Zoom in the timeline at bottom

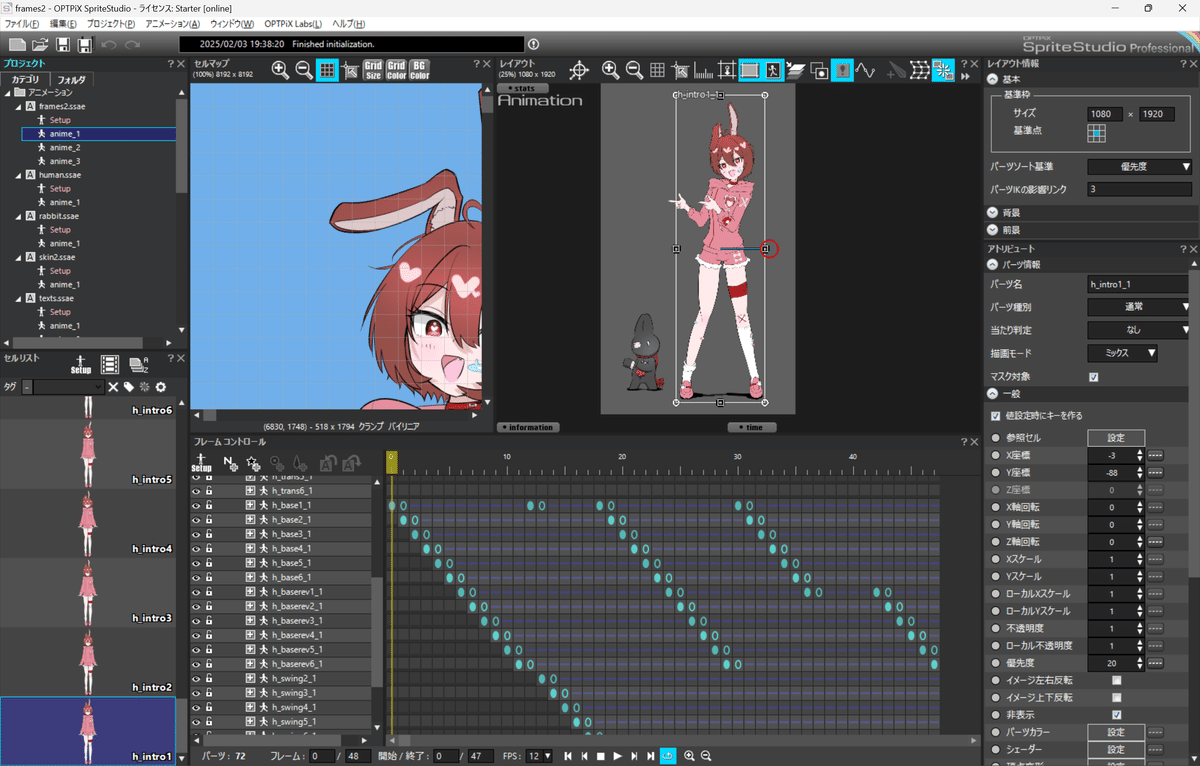pyautogui.click(x=689, y=756)
